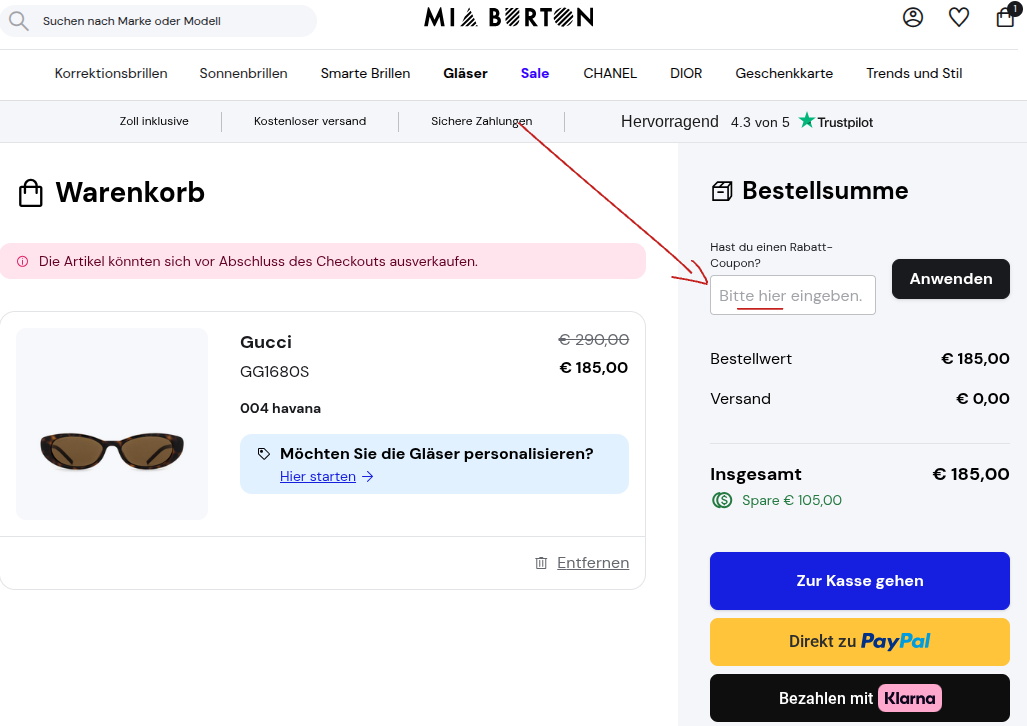
Task: Click the Trustpilot star logo
Action: (806, 121)
